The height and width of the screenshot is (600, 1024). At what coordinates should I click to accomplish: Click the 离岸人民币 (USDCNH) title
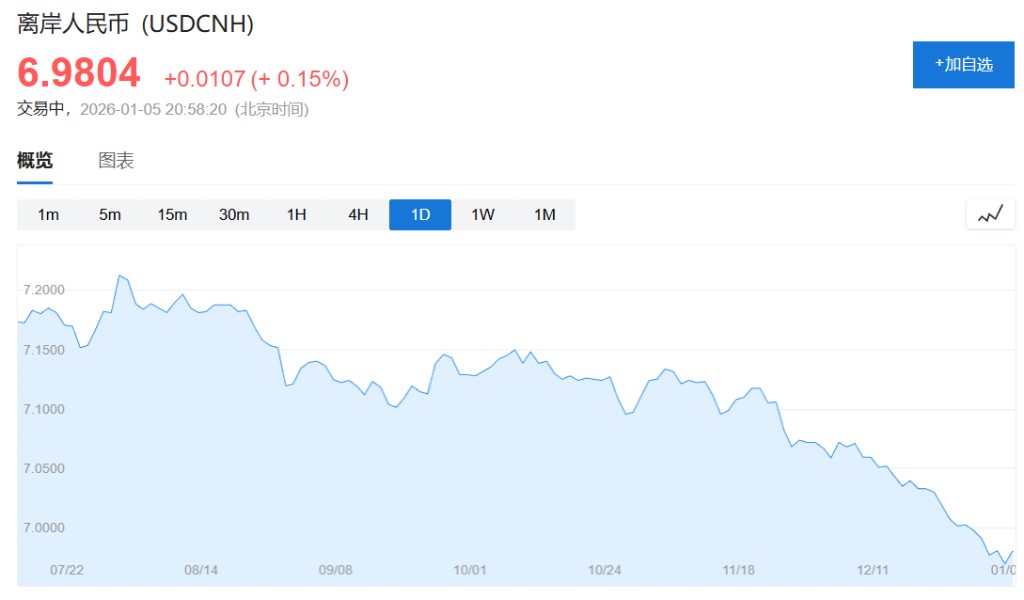point(136,24)
